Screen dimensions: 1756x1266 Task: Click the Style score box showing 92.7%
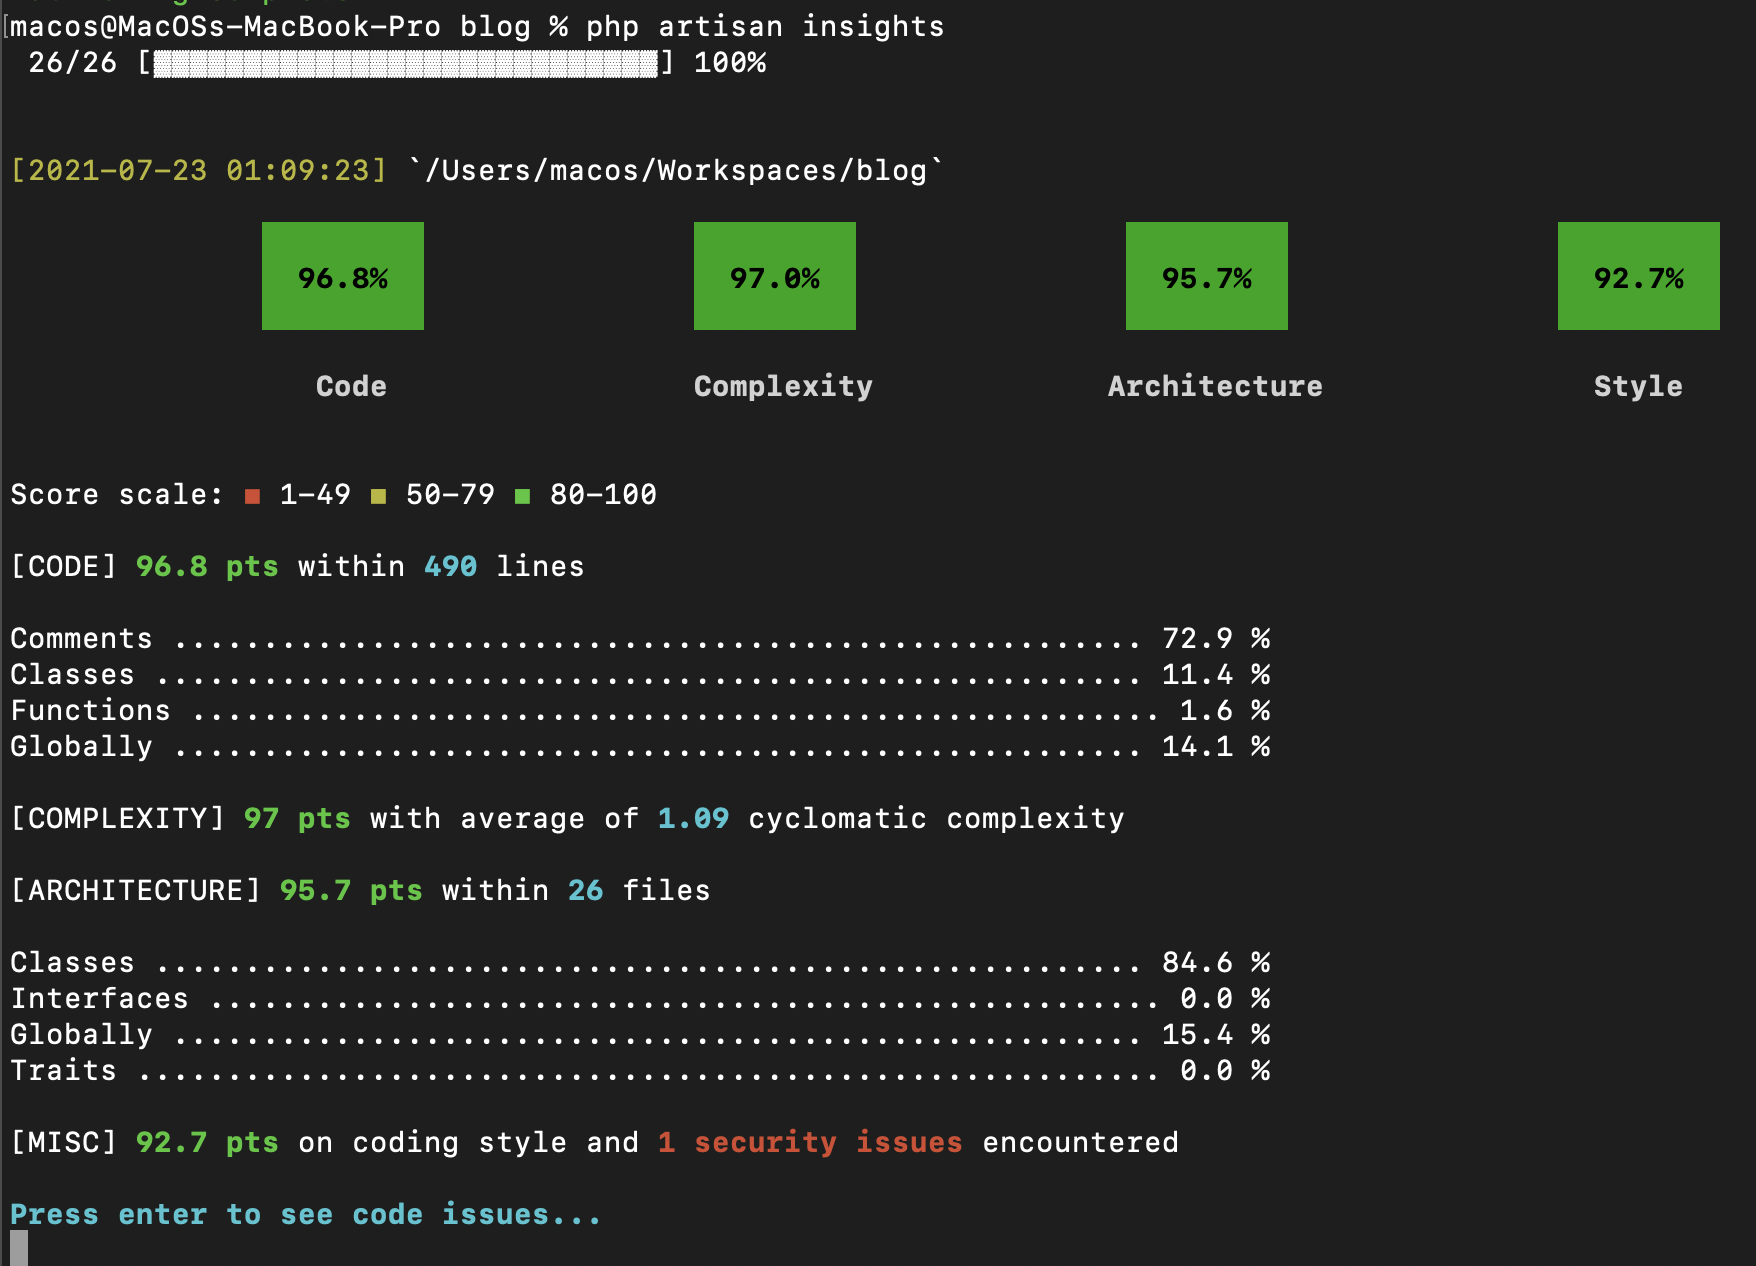(1638, 276)
